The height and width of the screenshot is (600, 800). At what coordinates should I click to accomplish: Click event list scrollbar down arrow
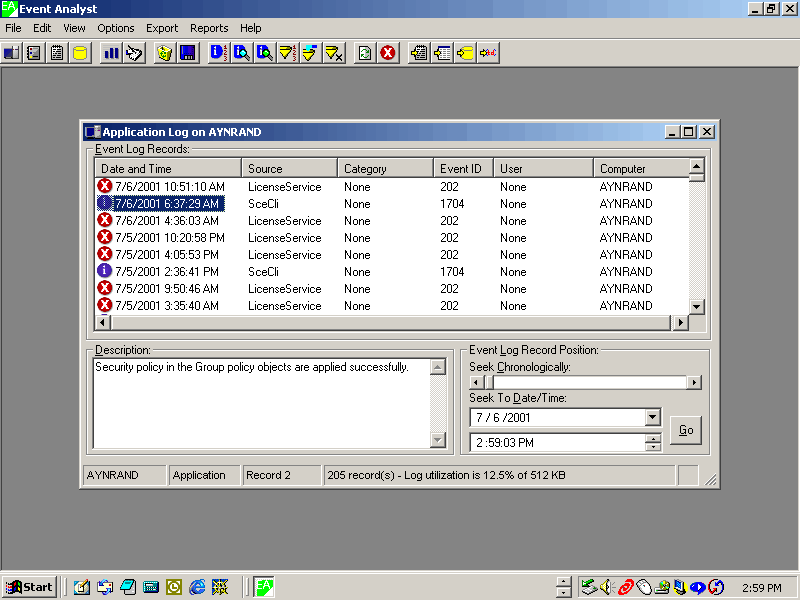pyautogui.click(x=697, y=307)
